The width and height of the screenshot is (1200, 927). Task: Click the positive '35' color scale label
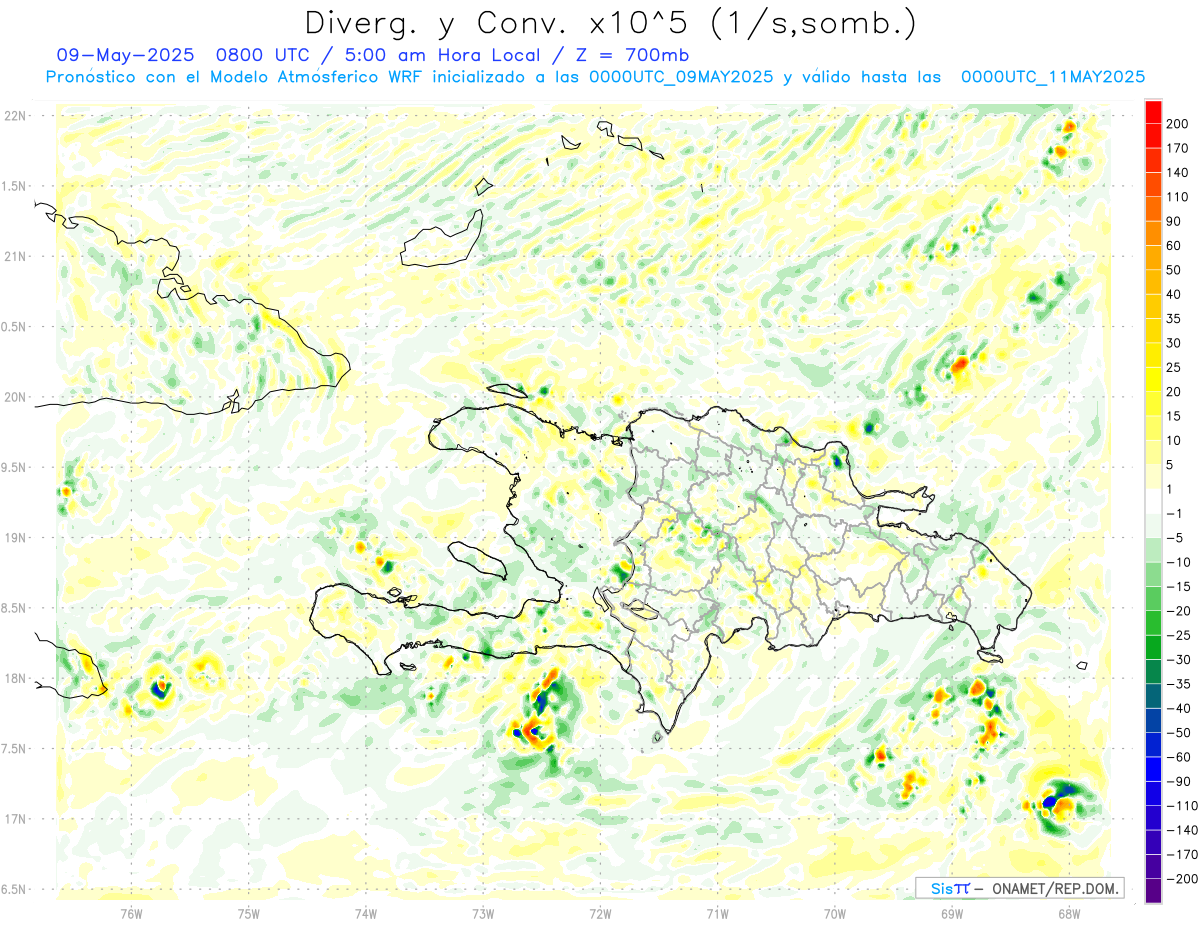click(1175, 319)
